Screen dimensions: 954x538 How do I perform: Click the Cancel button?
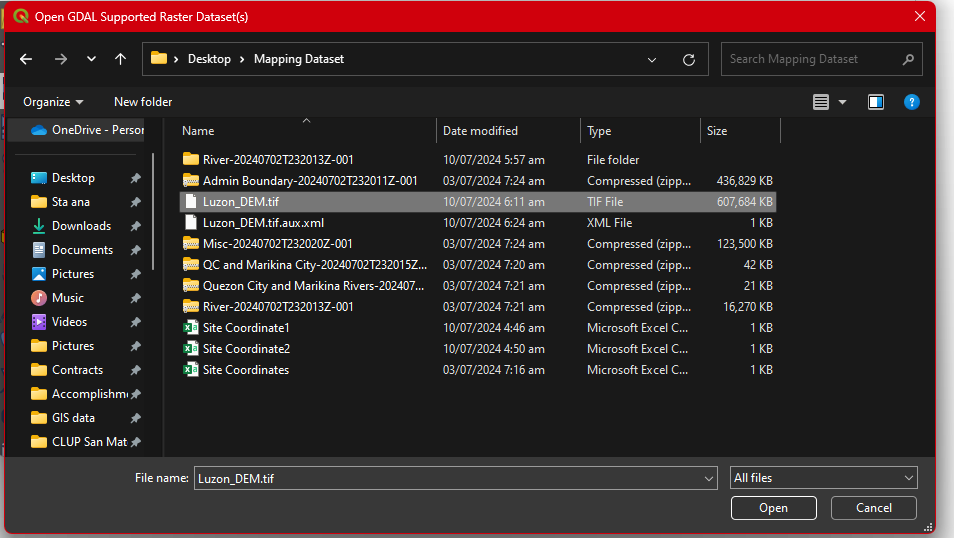click(x=873, y=508)
